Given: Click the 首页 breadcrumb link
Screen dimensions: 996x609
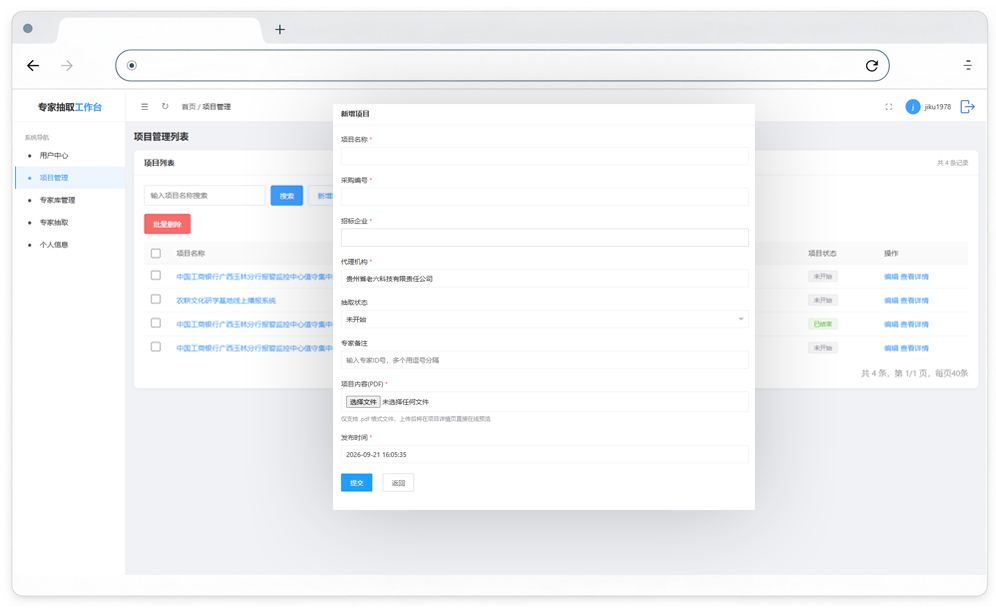Looking at the screenshot, I should 189,107.
